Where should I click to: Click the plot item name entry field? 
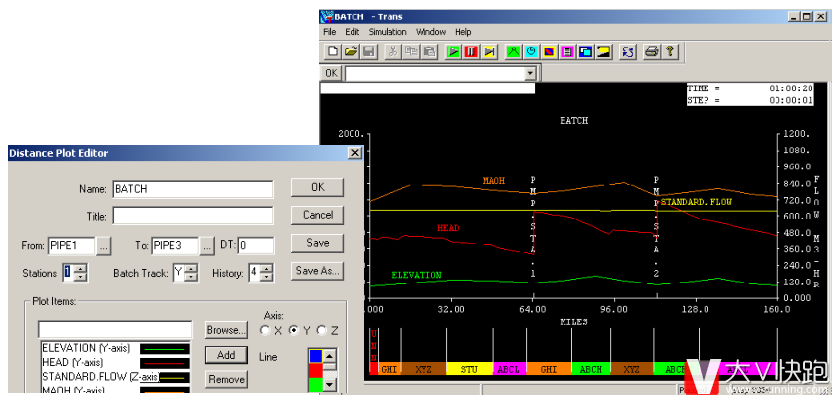115,330
